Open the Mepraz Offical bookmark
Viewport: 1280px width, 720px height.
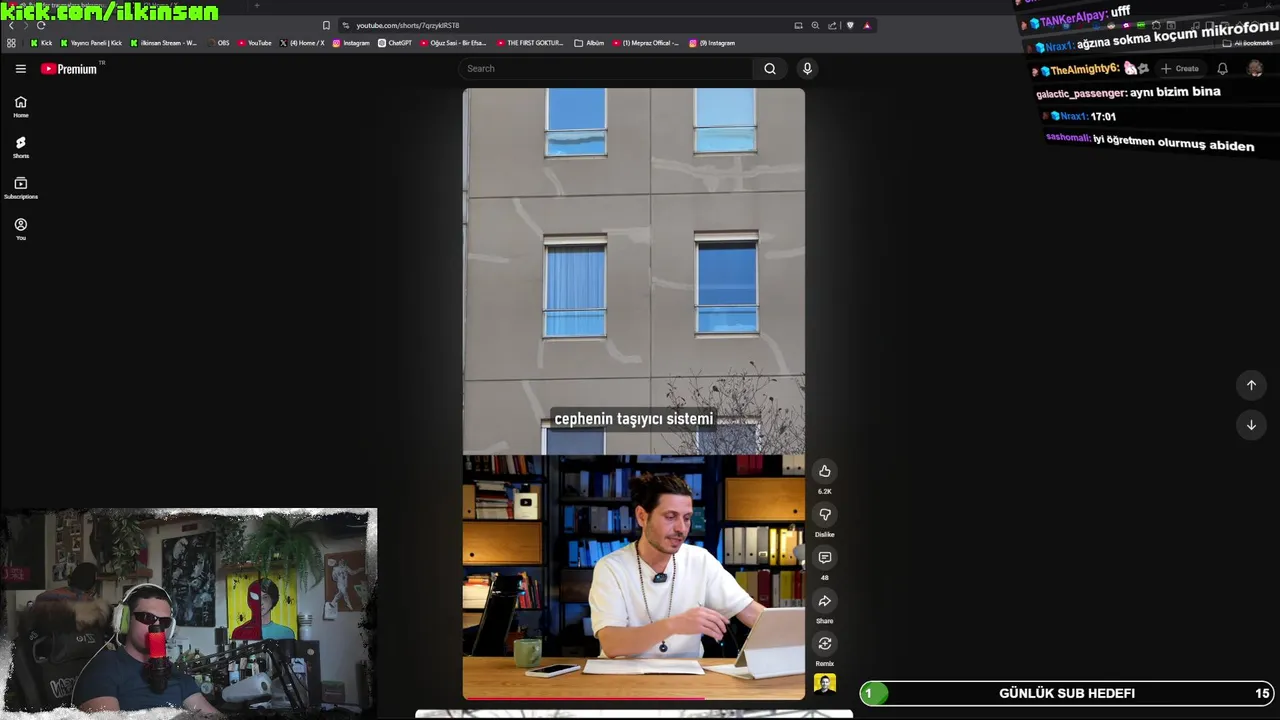point(646,43)
